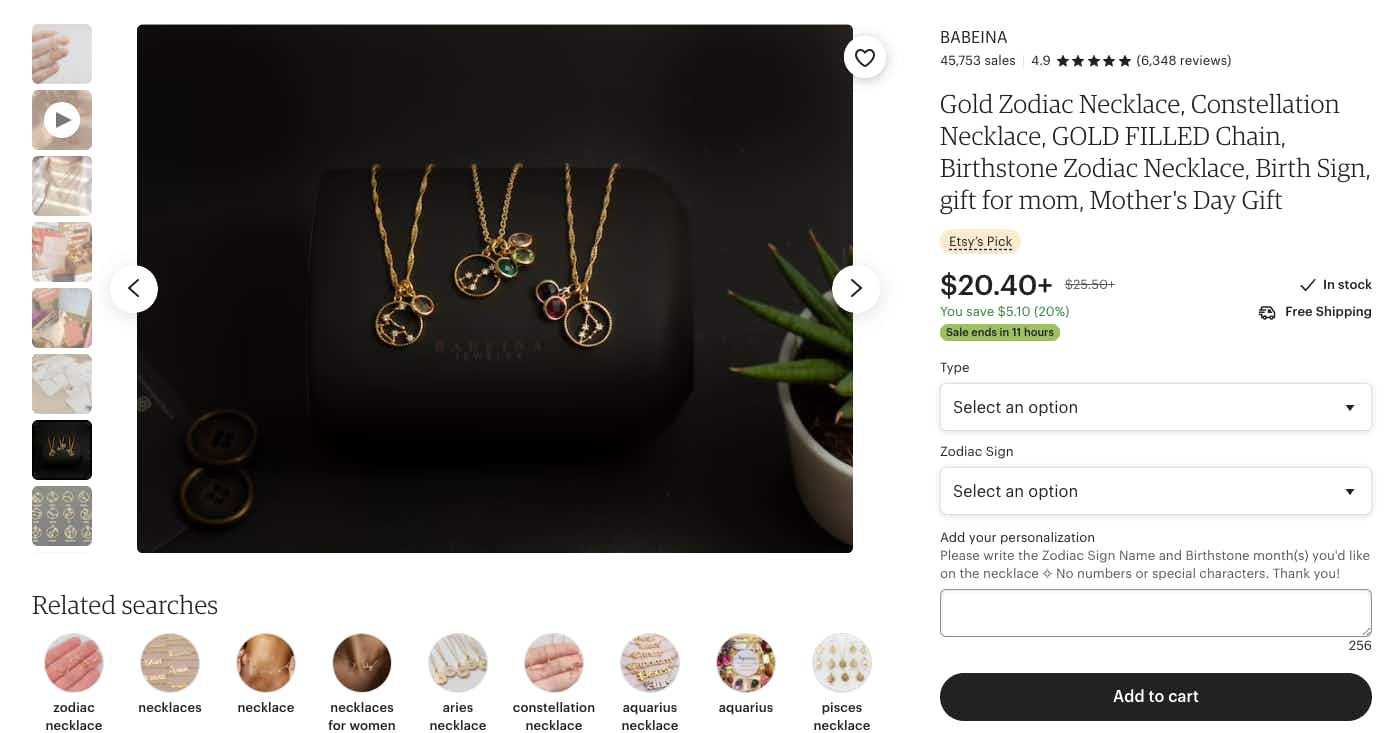Advance to the next product image
Viewport: 1398px width, 733px height.
coord(856,289)
